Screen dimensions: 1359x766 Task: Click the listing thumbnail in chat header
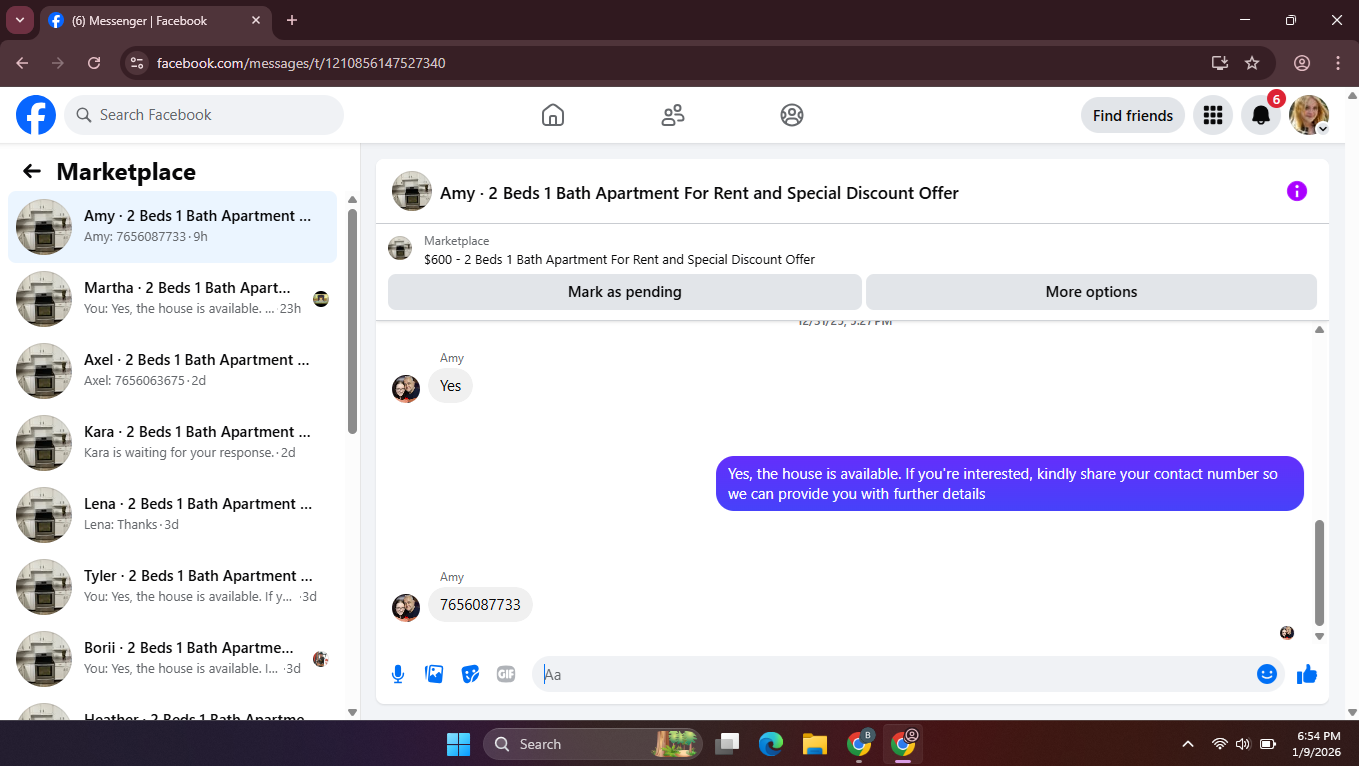tap(412, 191)
